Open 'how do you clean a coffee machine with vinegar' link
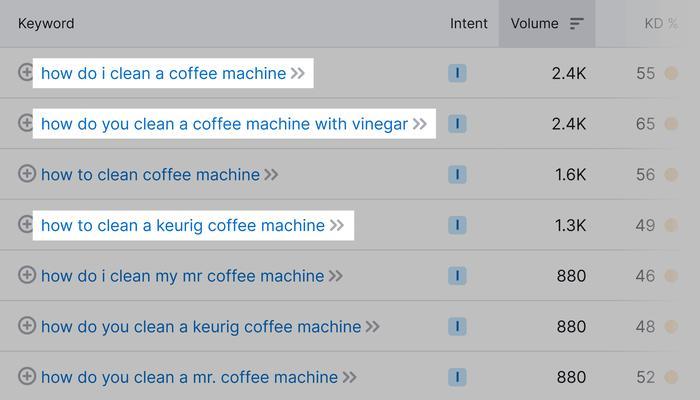The width and height of the screenshot is (700, 400). [x=224, y=124]
